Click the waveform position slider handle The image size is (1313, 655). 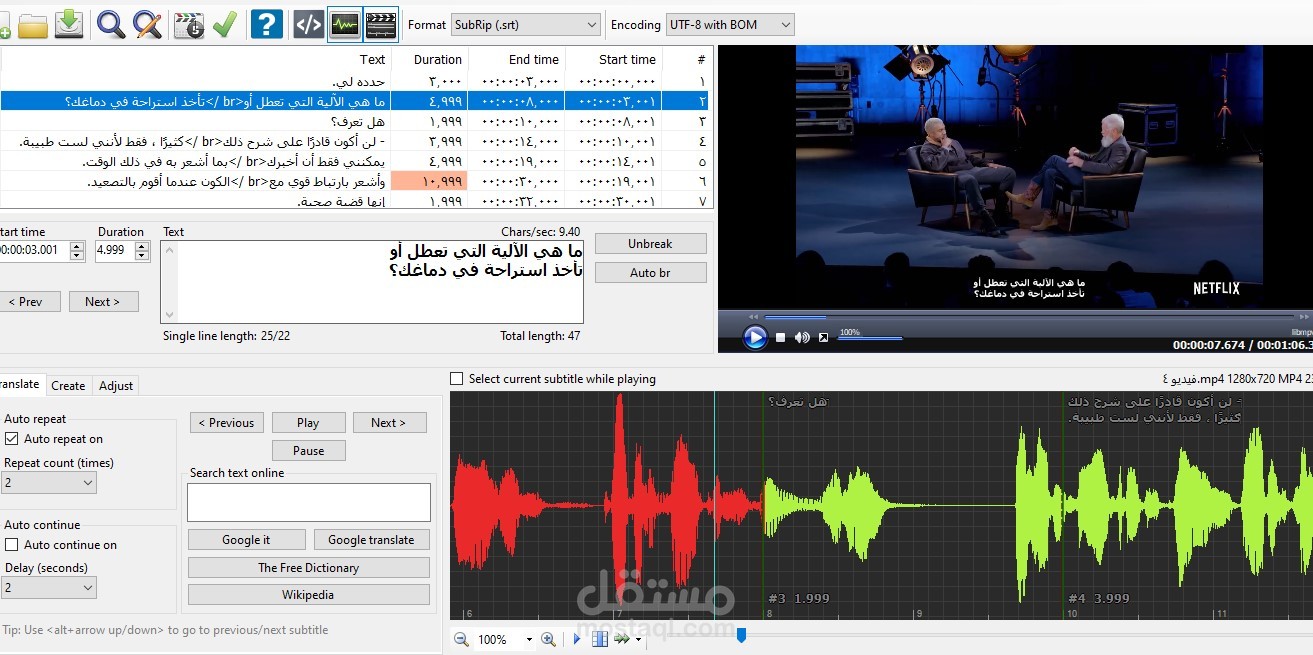pos(741,634)
